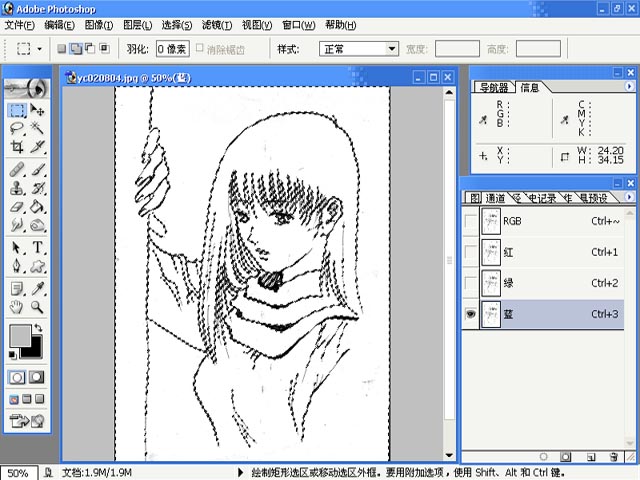Toggle visibility of the RGB channel
This screenshot has height=480, width=640.
pos(470,221)
